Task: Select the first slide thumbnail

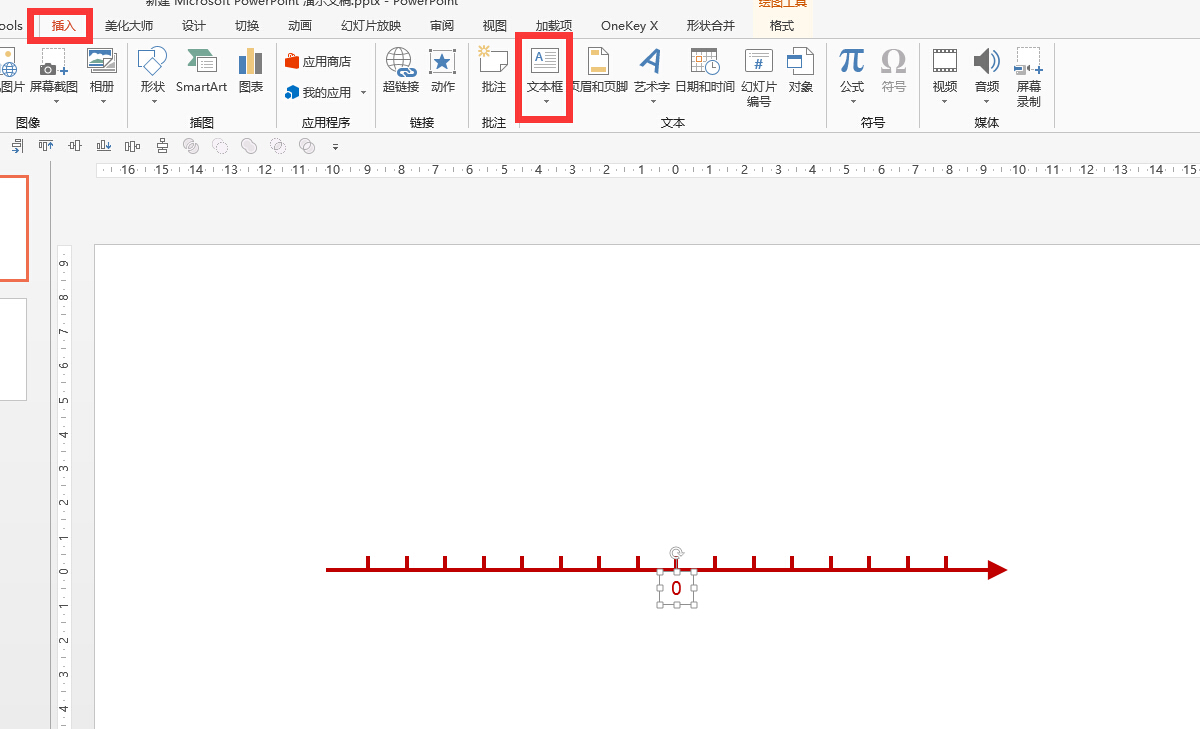Action: point(14,228)
